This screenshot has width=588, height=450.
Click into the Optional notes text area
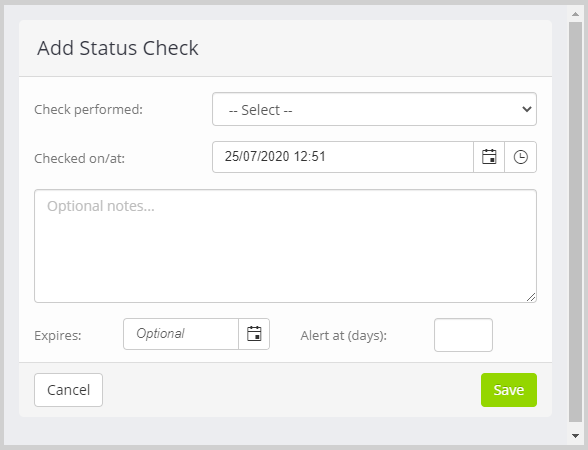pos(285,246)
